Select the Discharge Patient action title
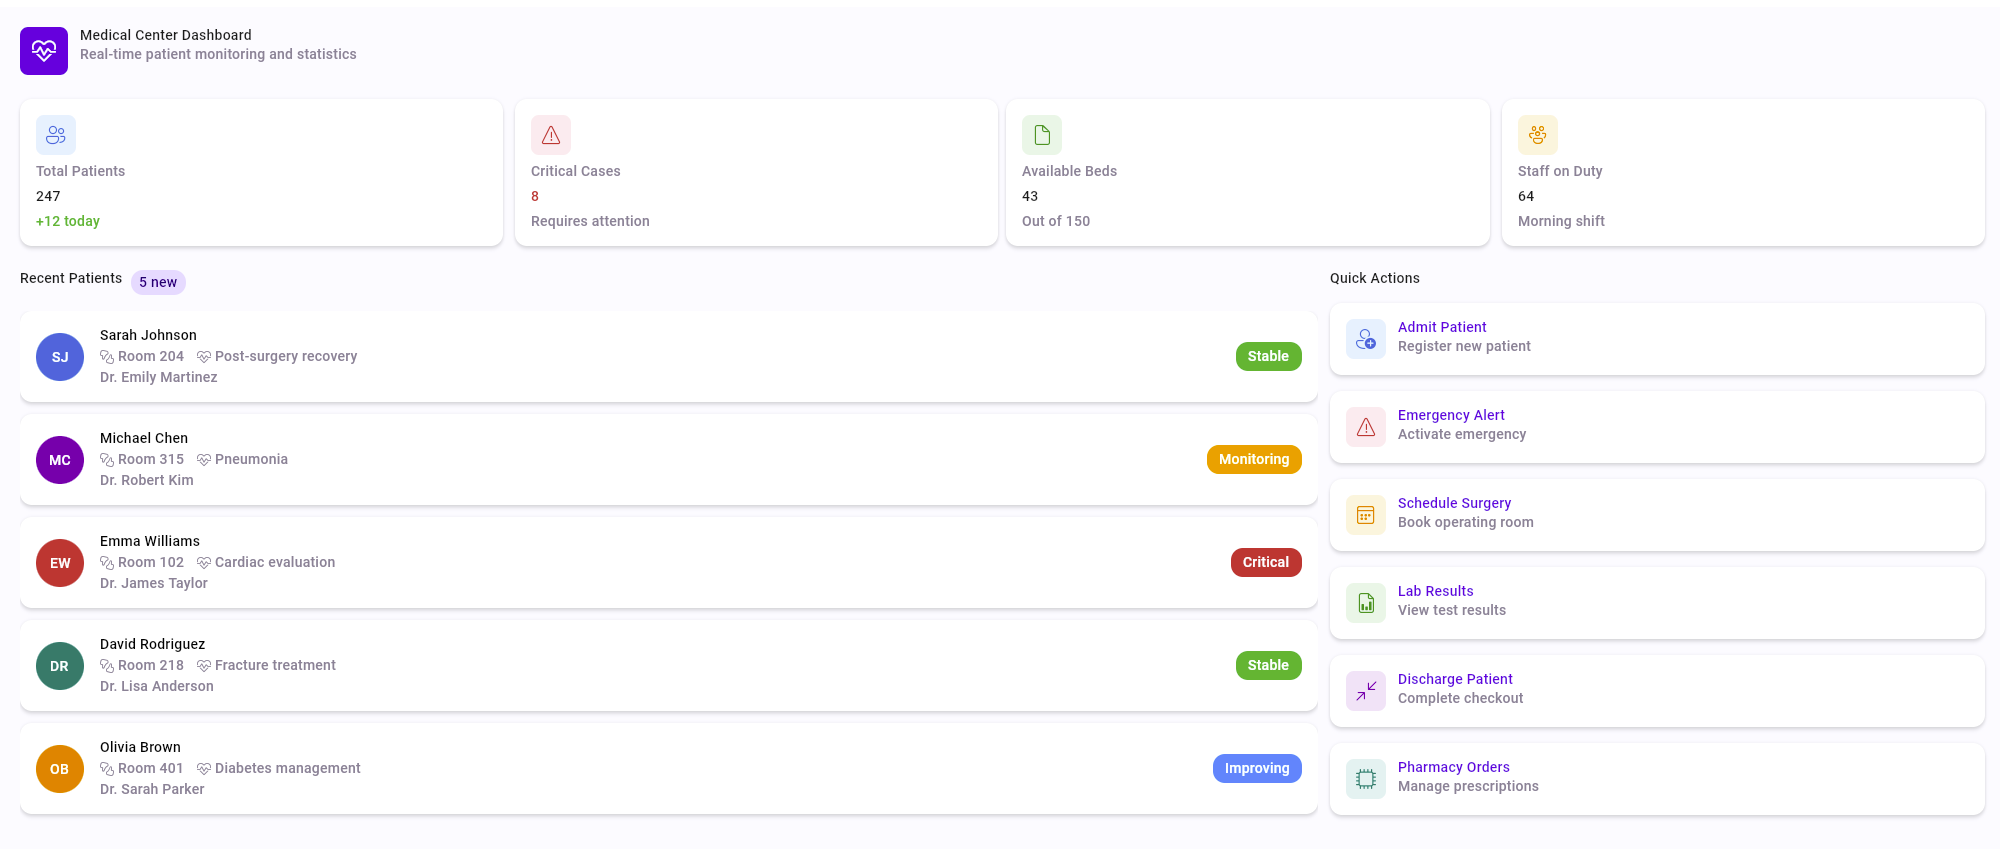The height and width of the screenshot is (849, 2000). (1455, 679)
